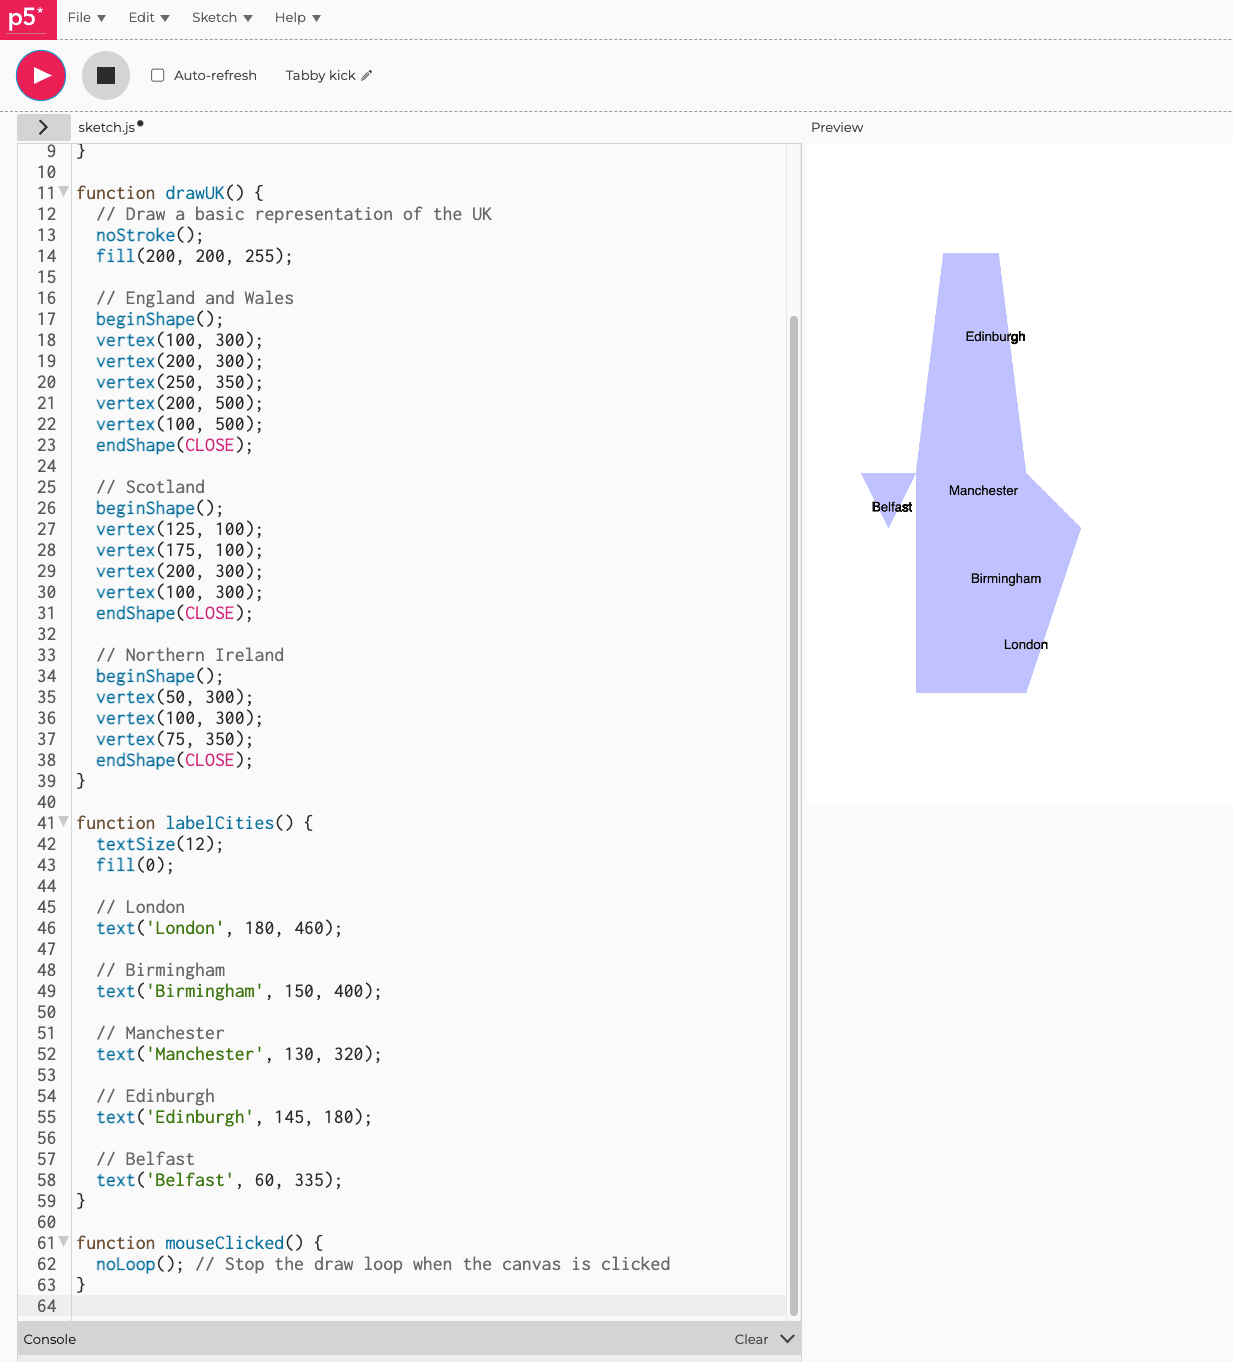Click textSize(12) on line 42

tap(159, 844)
